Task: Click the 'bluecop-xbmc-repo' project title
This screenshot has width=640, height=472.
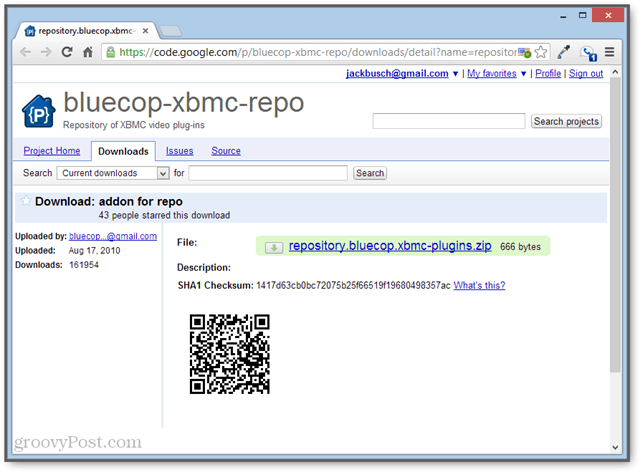Action: tap(184, 102)
